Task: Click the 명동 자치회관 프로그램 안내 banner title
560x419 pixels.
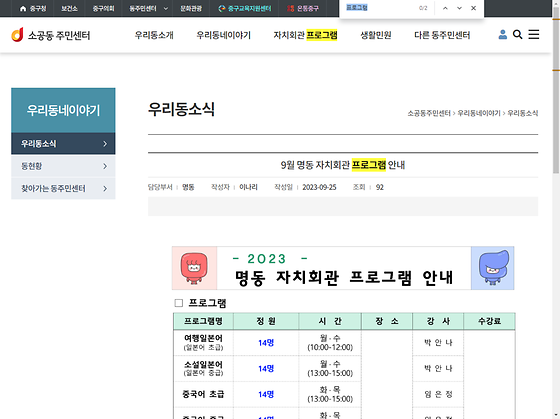Action: click(344, 278)
